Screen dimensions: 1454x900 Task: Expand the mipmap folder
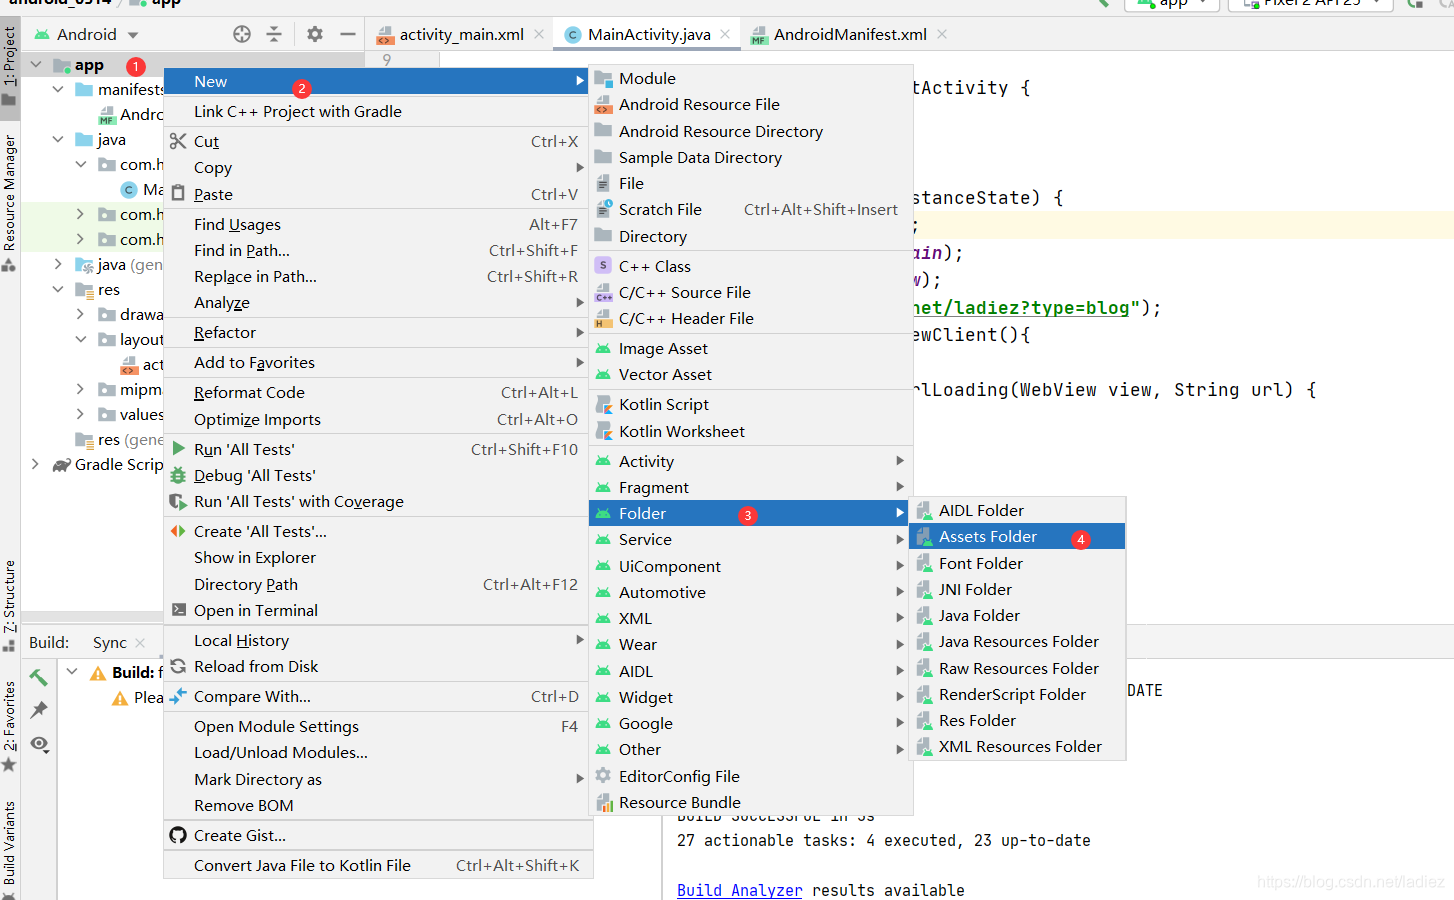click(x=80, y=389)
